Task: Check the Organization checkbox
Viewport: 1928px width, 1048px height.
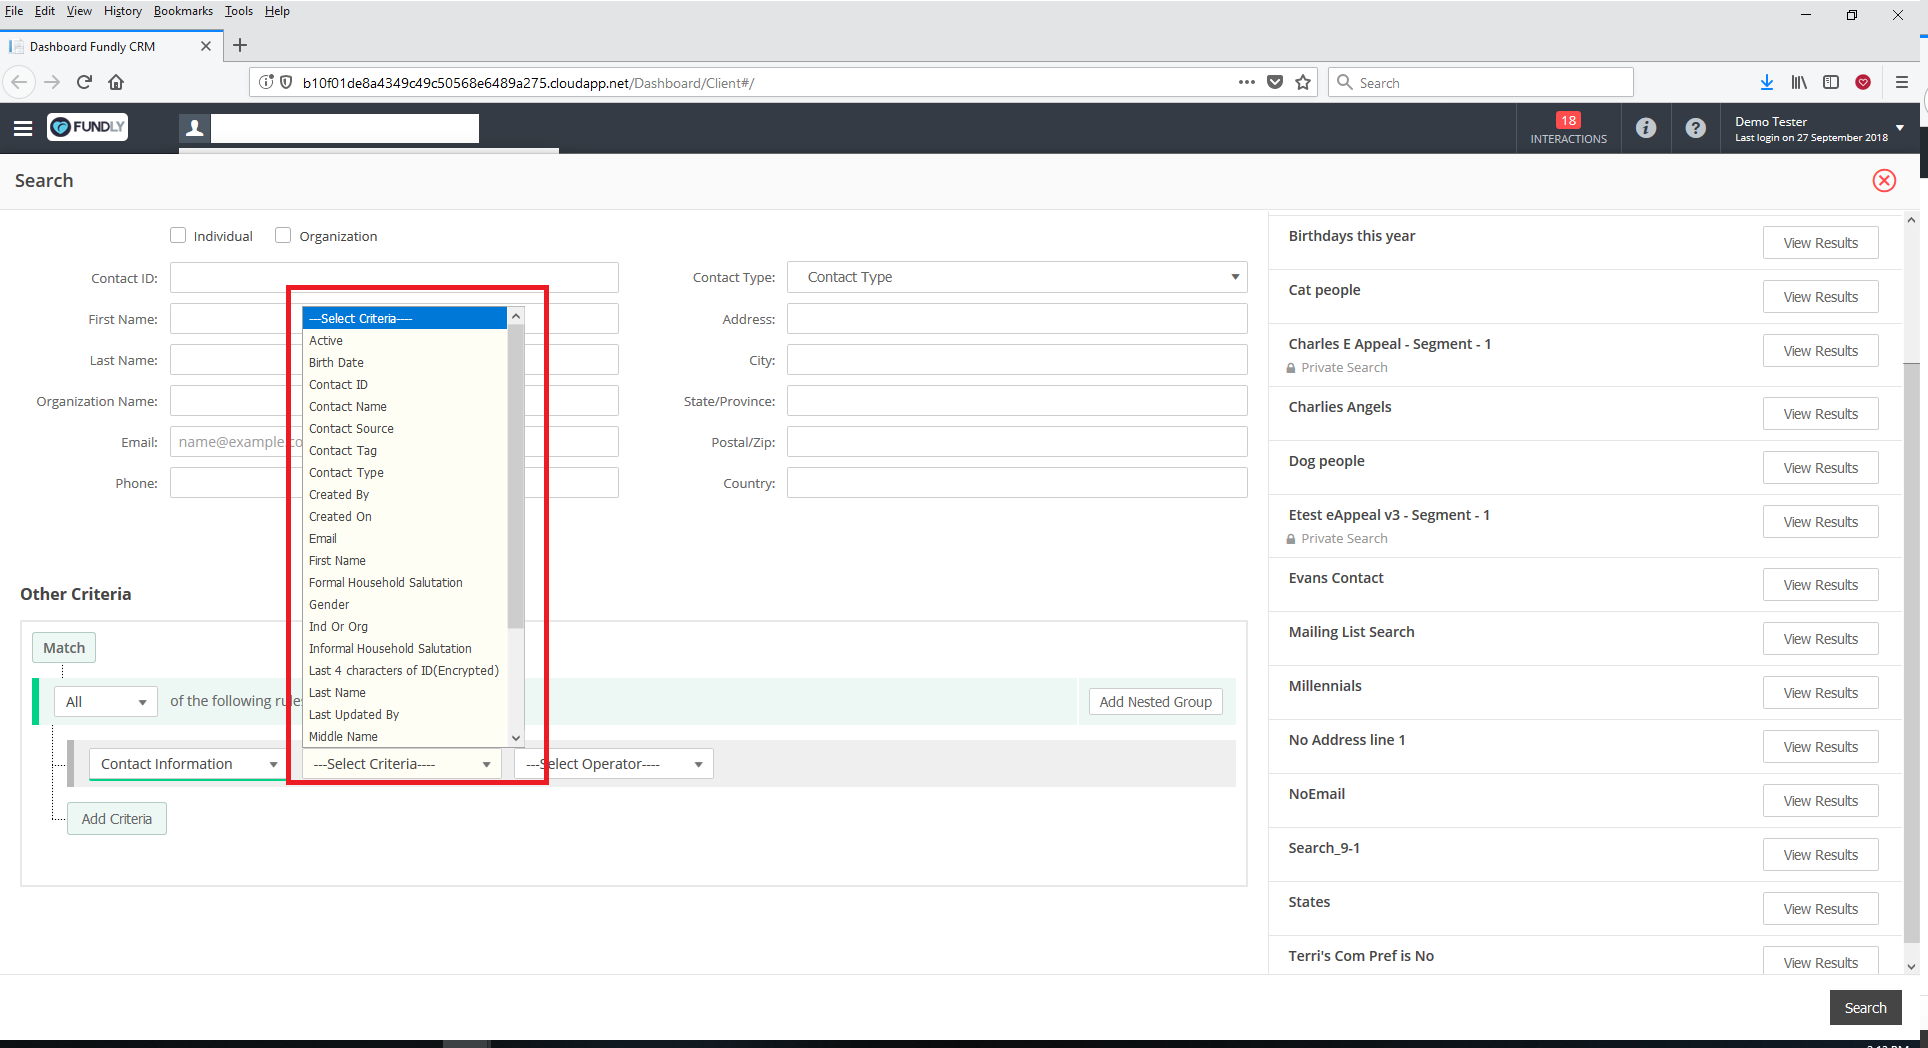Action: [x=283, y=236]
